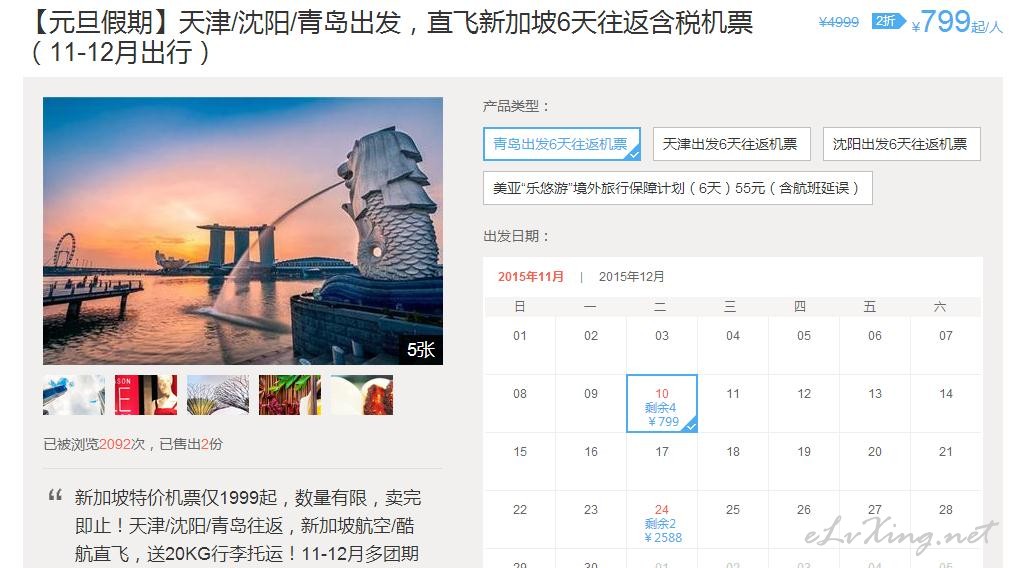1009x568 pixels.
Task: Switch calendar to 2015年12月 tab
Action: pos(631,277)
